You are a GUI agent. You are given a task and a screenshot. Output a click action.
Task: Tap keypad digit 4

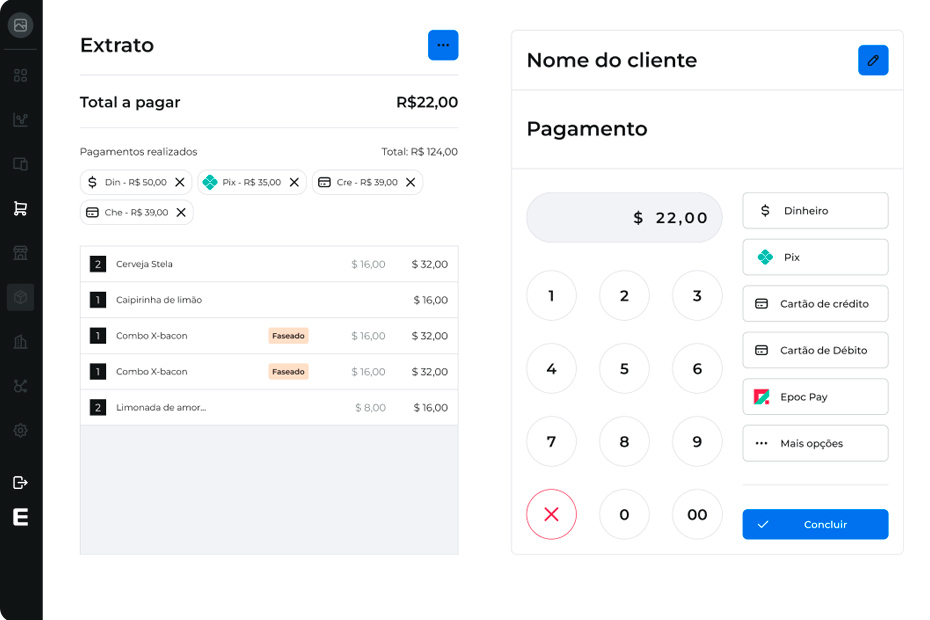pos(552,368)
